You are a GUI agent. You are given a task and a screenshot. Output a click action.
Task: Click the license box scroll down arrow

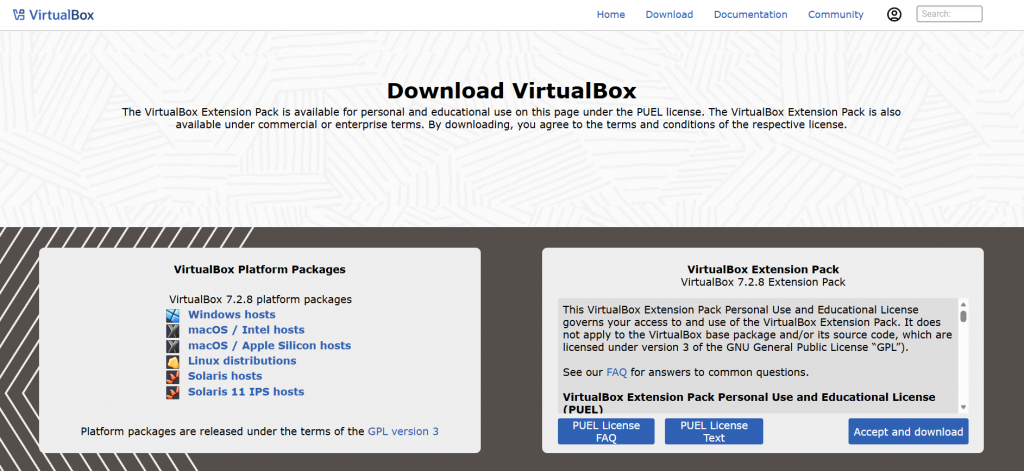pyautogui.click(x=963, y=407)
